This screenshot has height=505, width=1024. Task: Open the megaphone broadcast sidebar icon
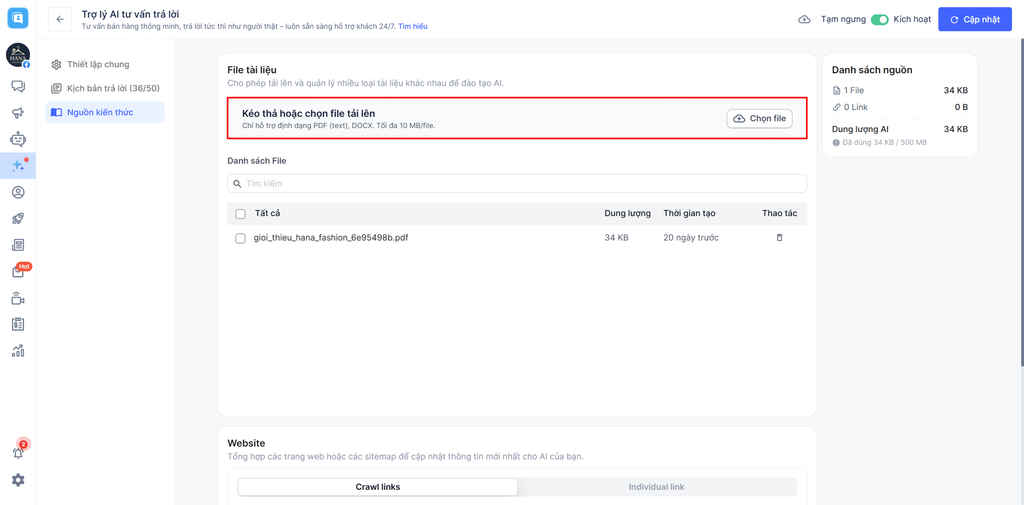pyautogui.click(x=18, y=113)
